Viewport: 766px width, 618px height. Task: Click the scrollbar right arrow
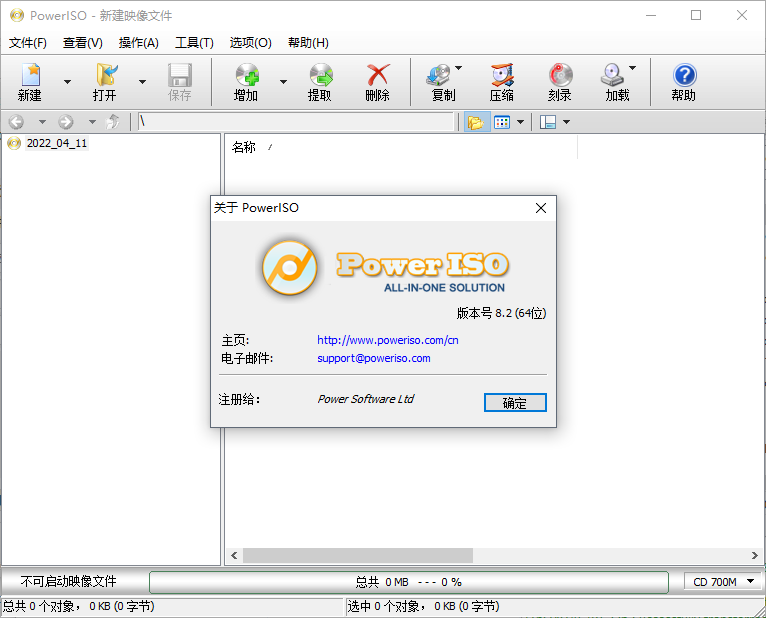point(754,555)
